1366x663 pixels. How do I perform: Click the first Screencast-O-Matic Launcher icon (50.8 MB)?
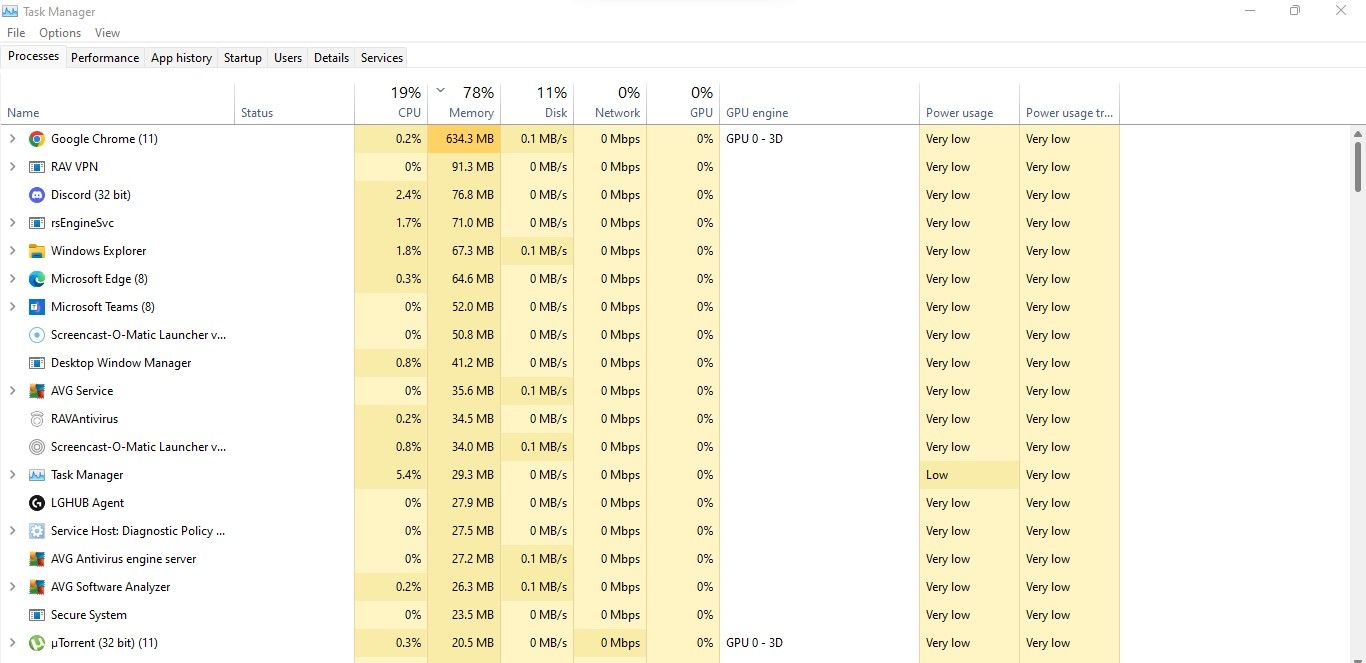click(37, 335)
